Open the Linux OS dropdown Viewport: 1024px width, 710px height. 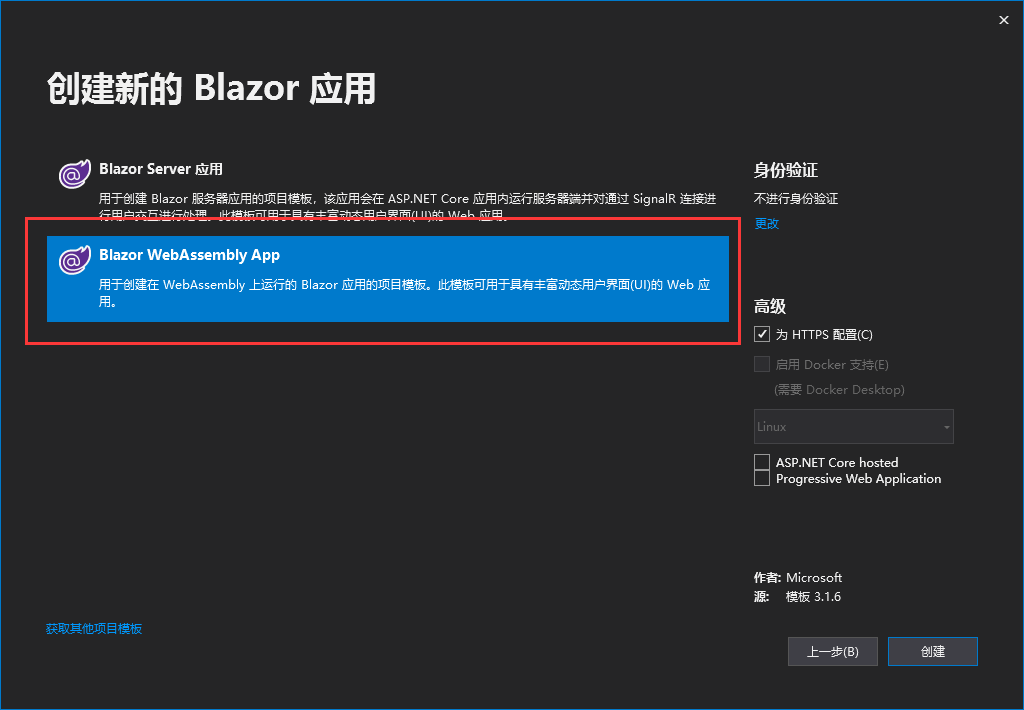click(854, 427)
